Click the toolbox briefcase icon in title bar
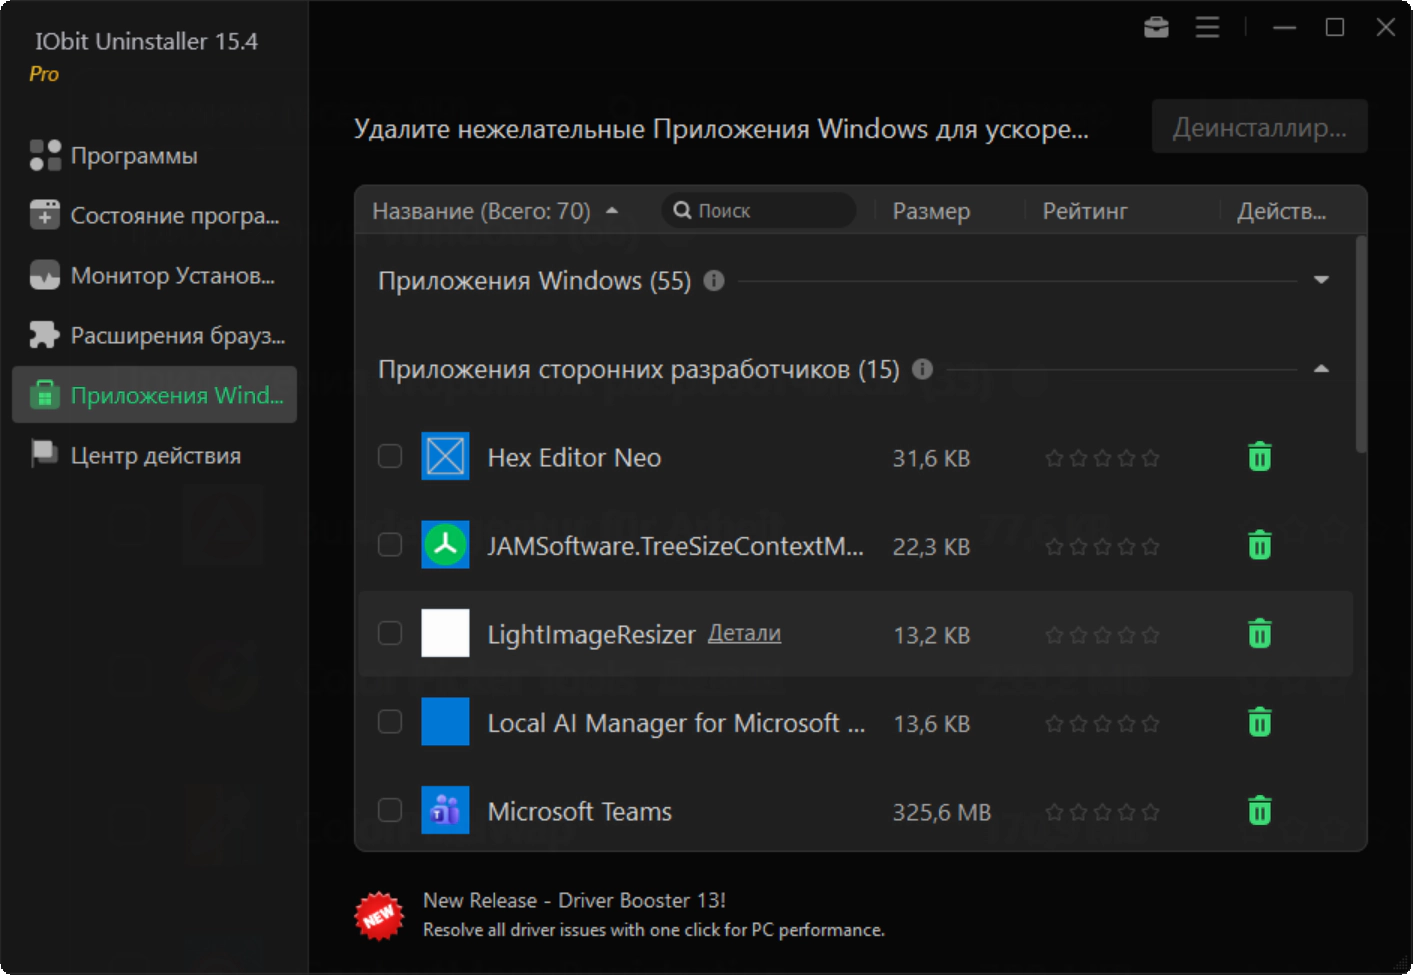Image resolution: width=1413 pixels, height=975 pixels. (x=1156, y=28)
